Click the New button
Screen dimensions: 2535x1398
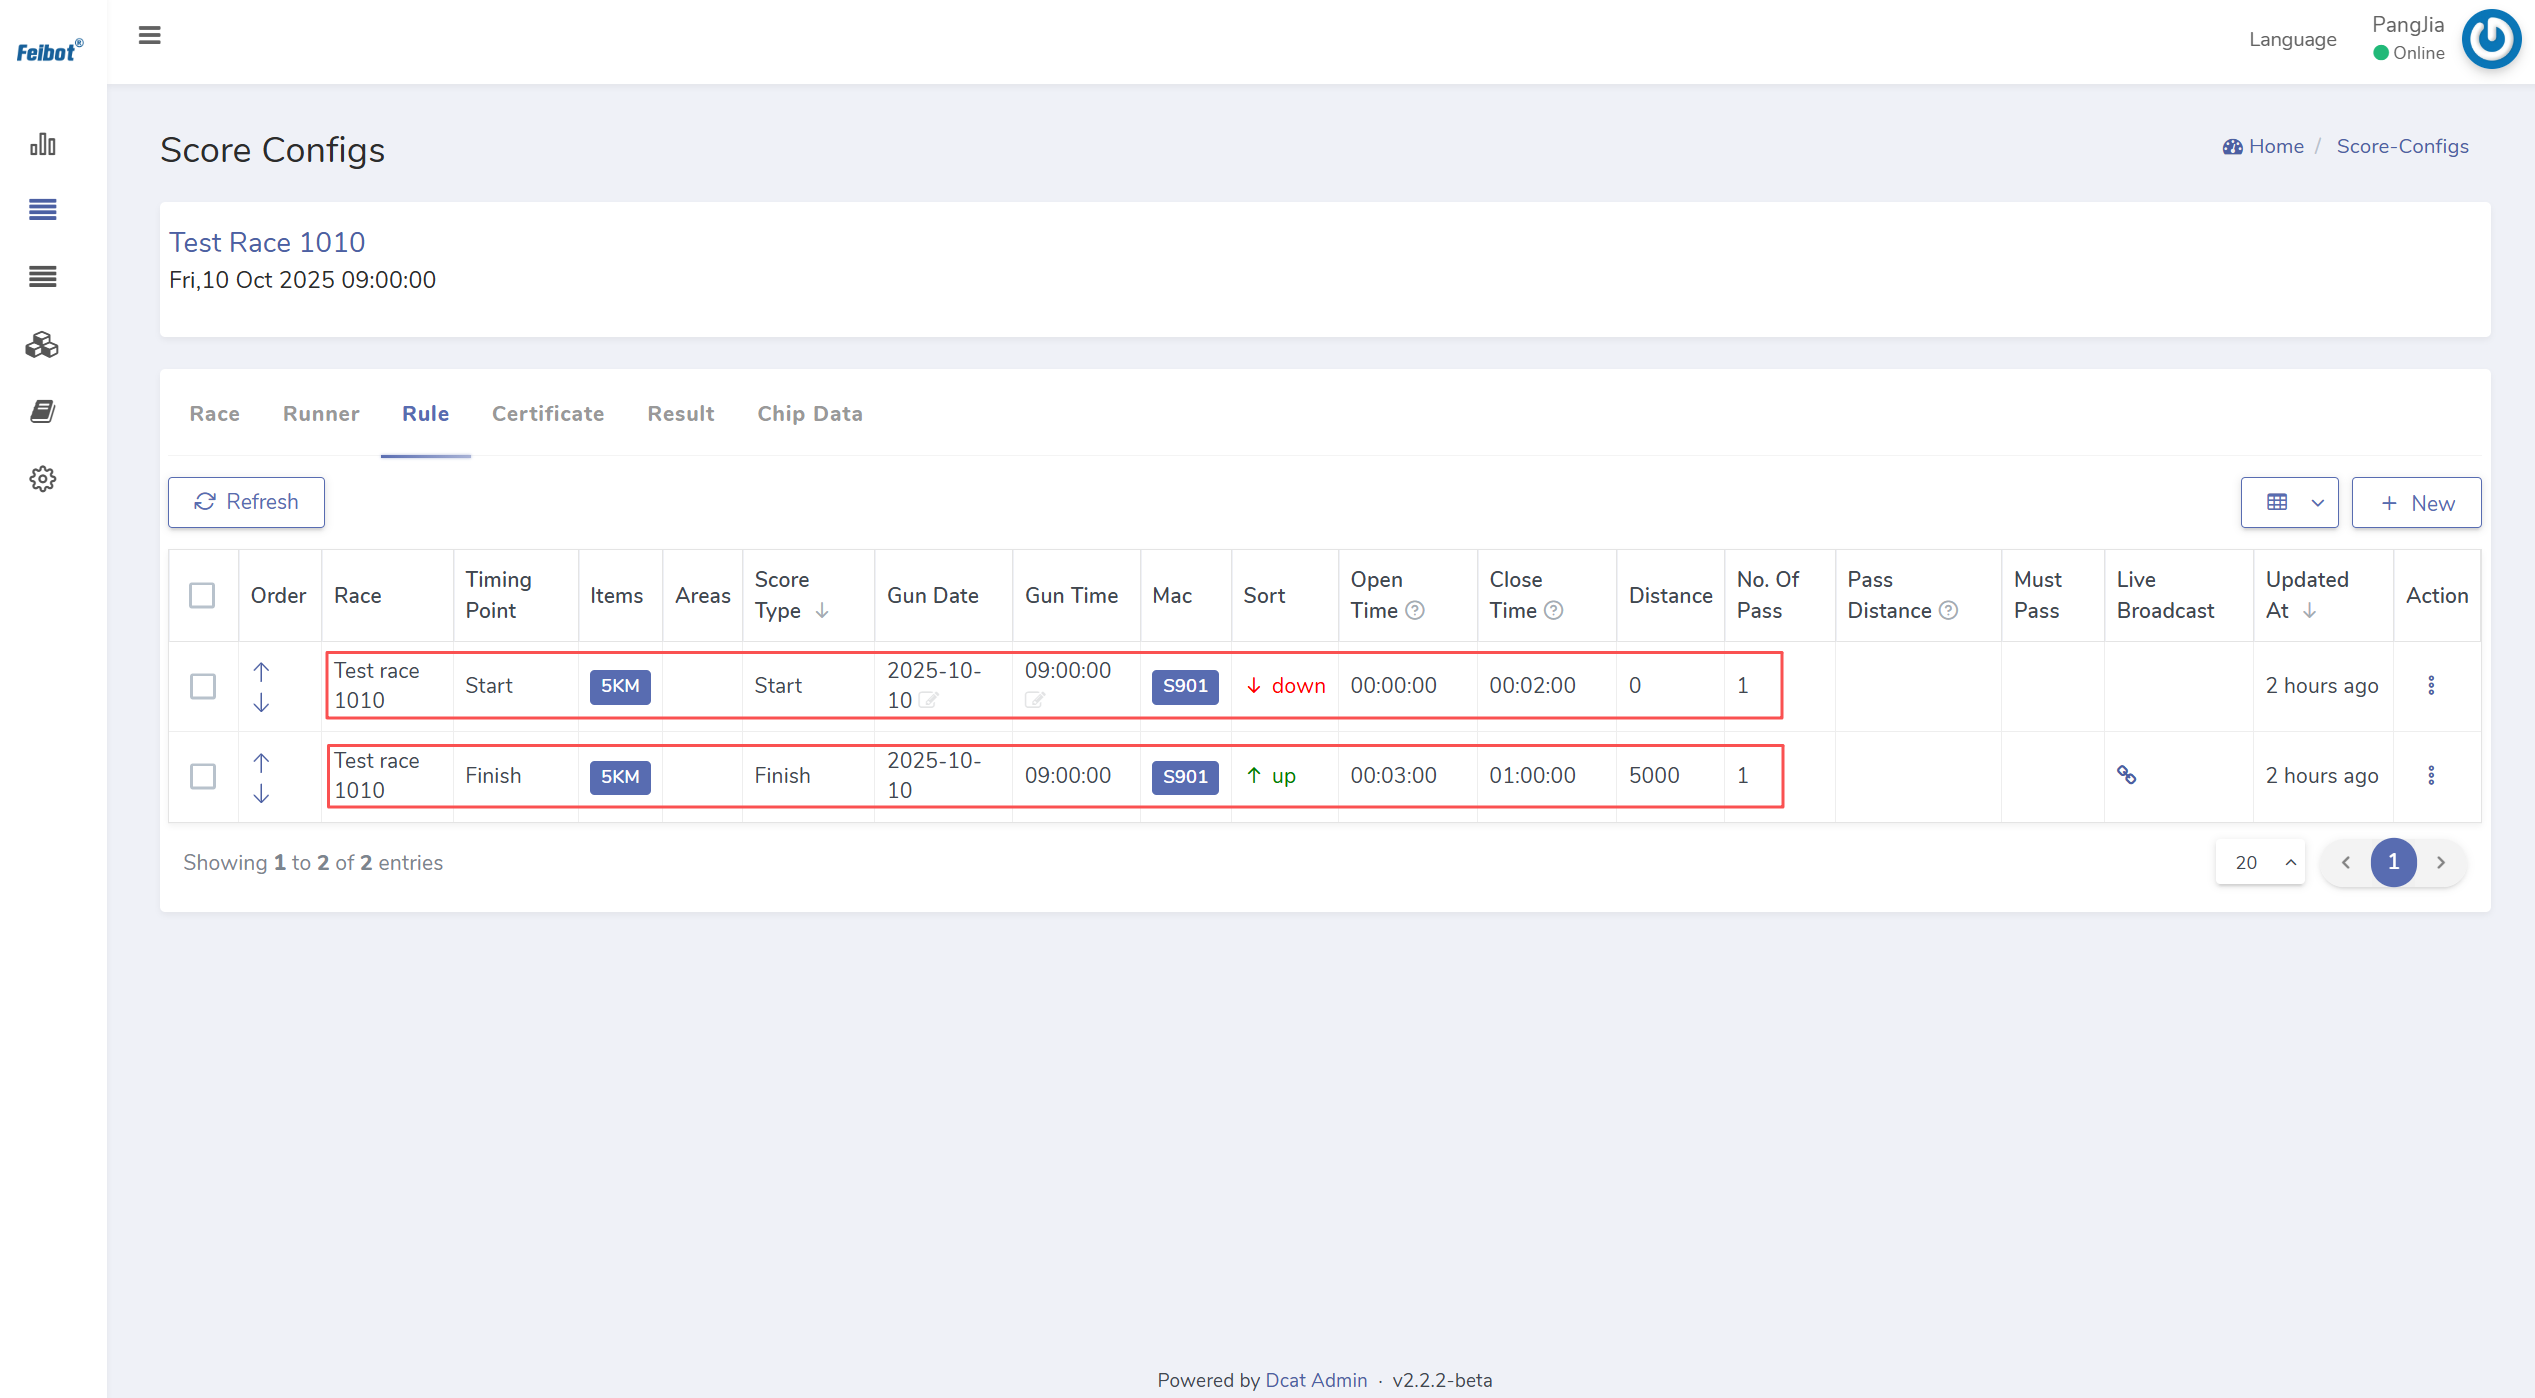click(x=2416, y=503)
